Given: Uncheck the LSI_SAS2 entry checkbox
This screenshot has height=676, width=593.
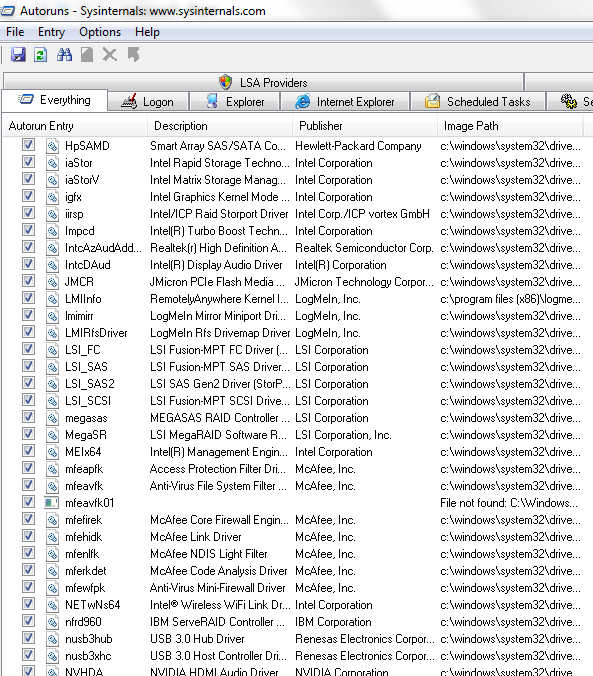Looking at the screenshot, I should coord(28,382).
